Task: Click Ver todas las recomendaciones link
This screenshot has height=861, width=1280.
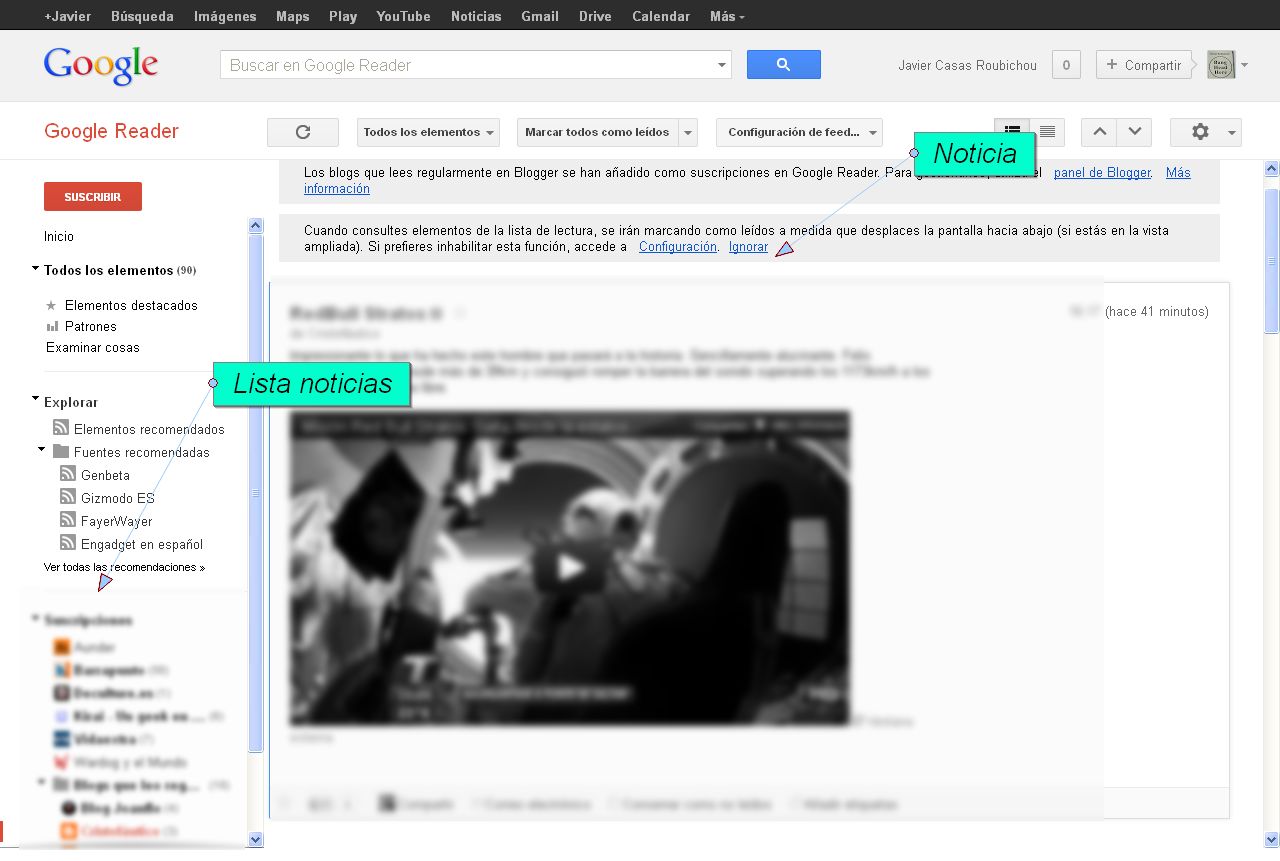Action: click(124, 567)
